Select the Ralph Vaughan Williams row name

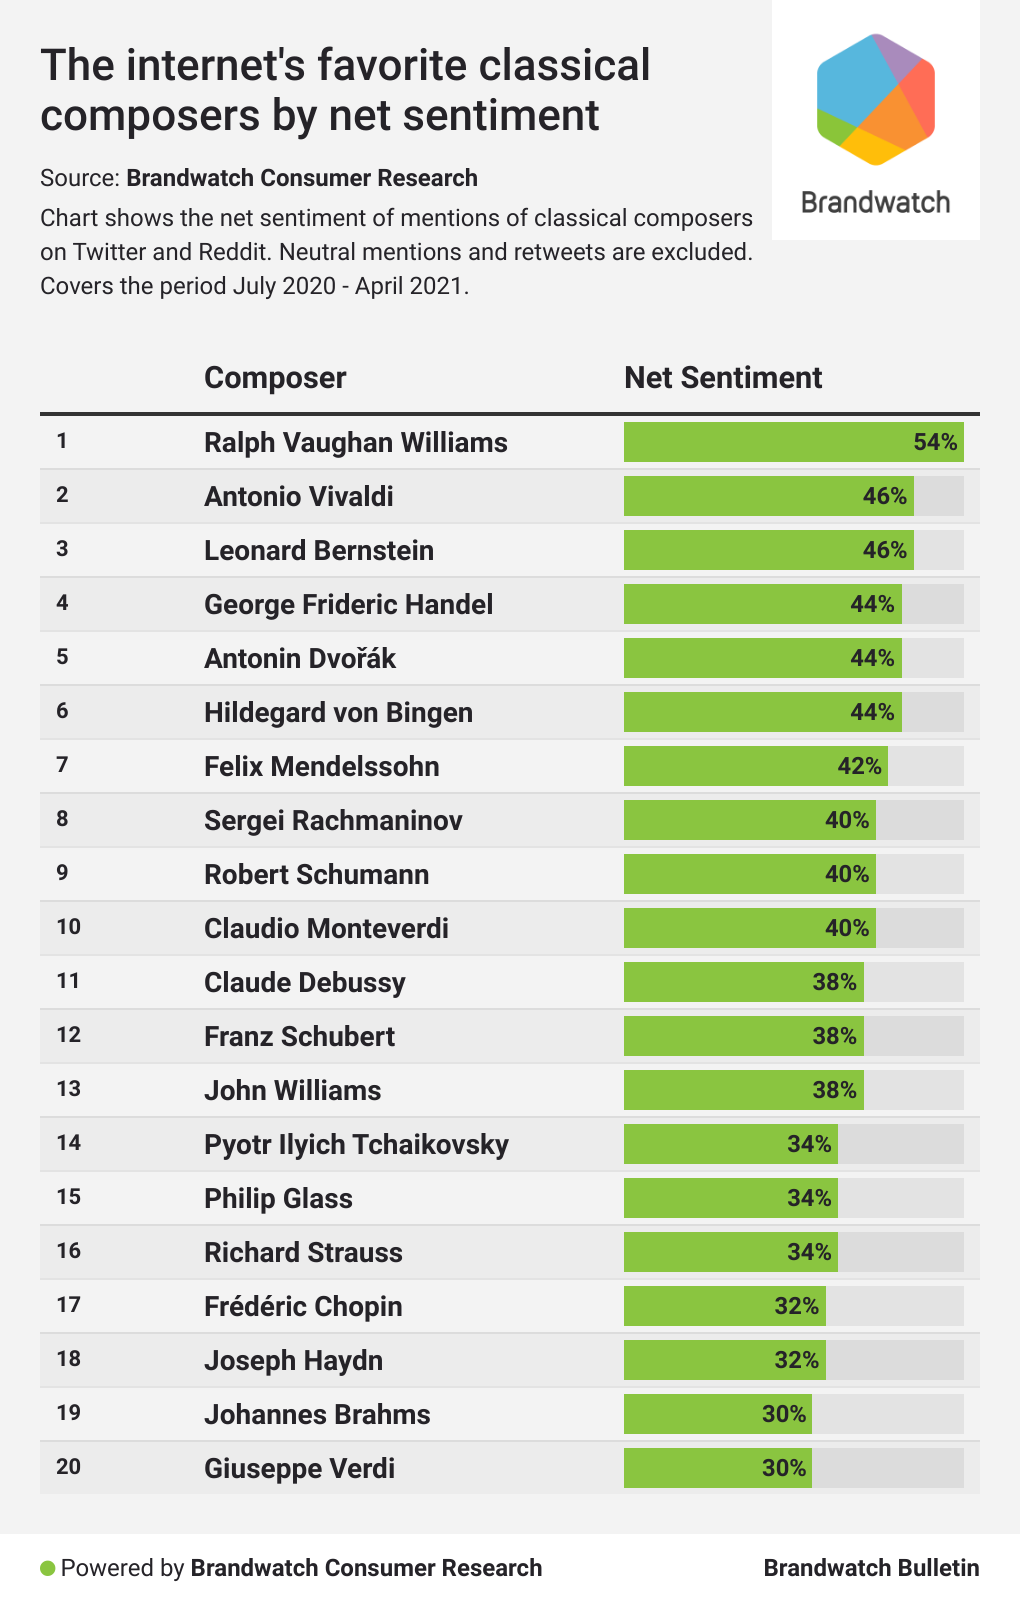pyautogui.click(x=355, y=442)
